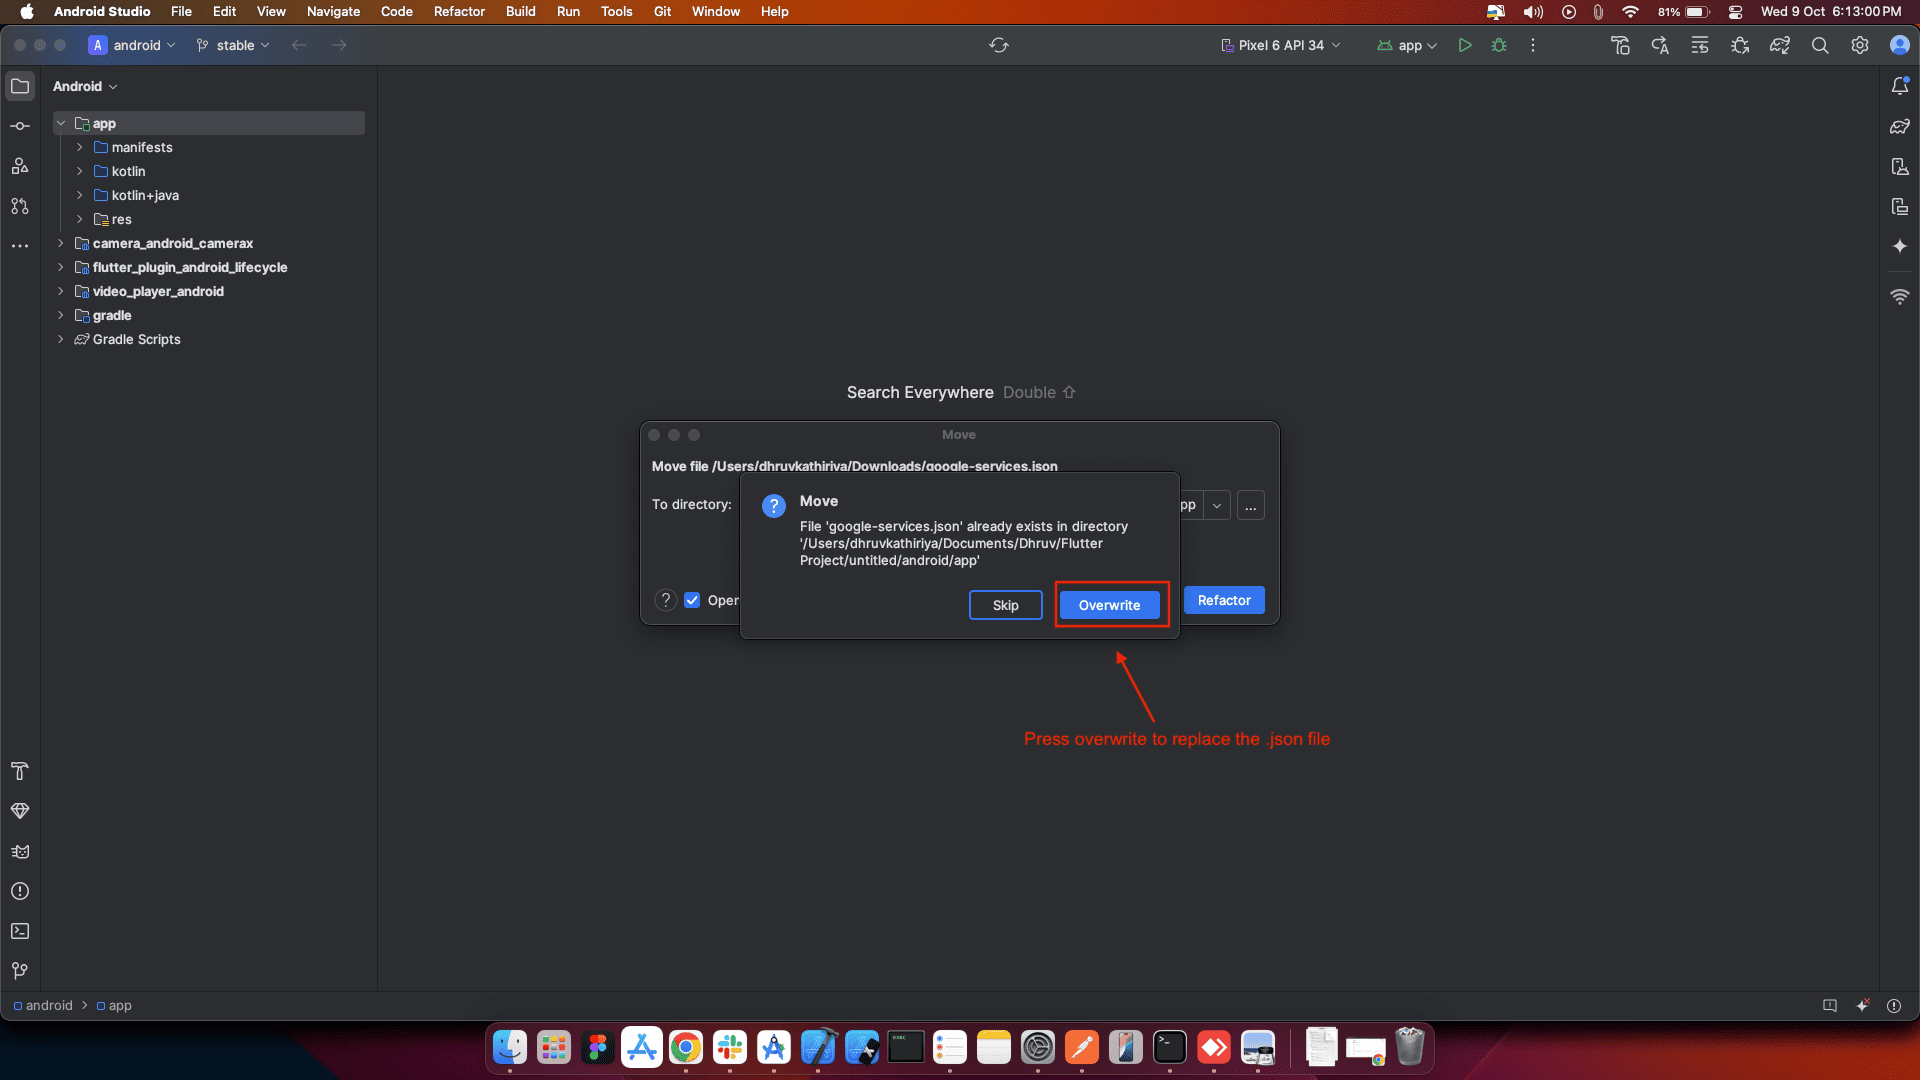This screenshot has height=1080, width=1920.
Task: Open the Problems tool window icon
Action: click(x=20, y=891)
